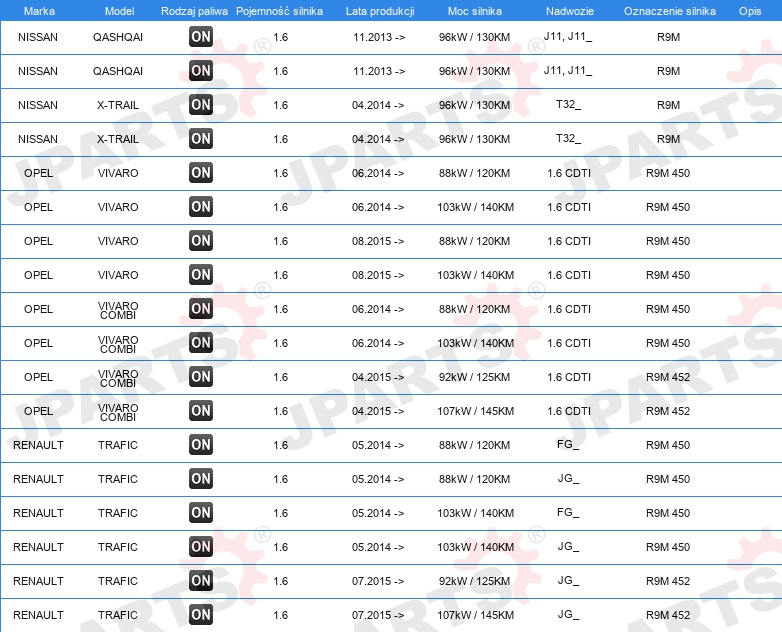Select 92kW / 125KM in Renault Trafic row
This screenshot has width=782, height=632.
(x=474, y=581)
